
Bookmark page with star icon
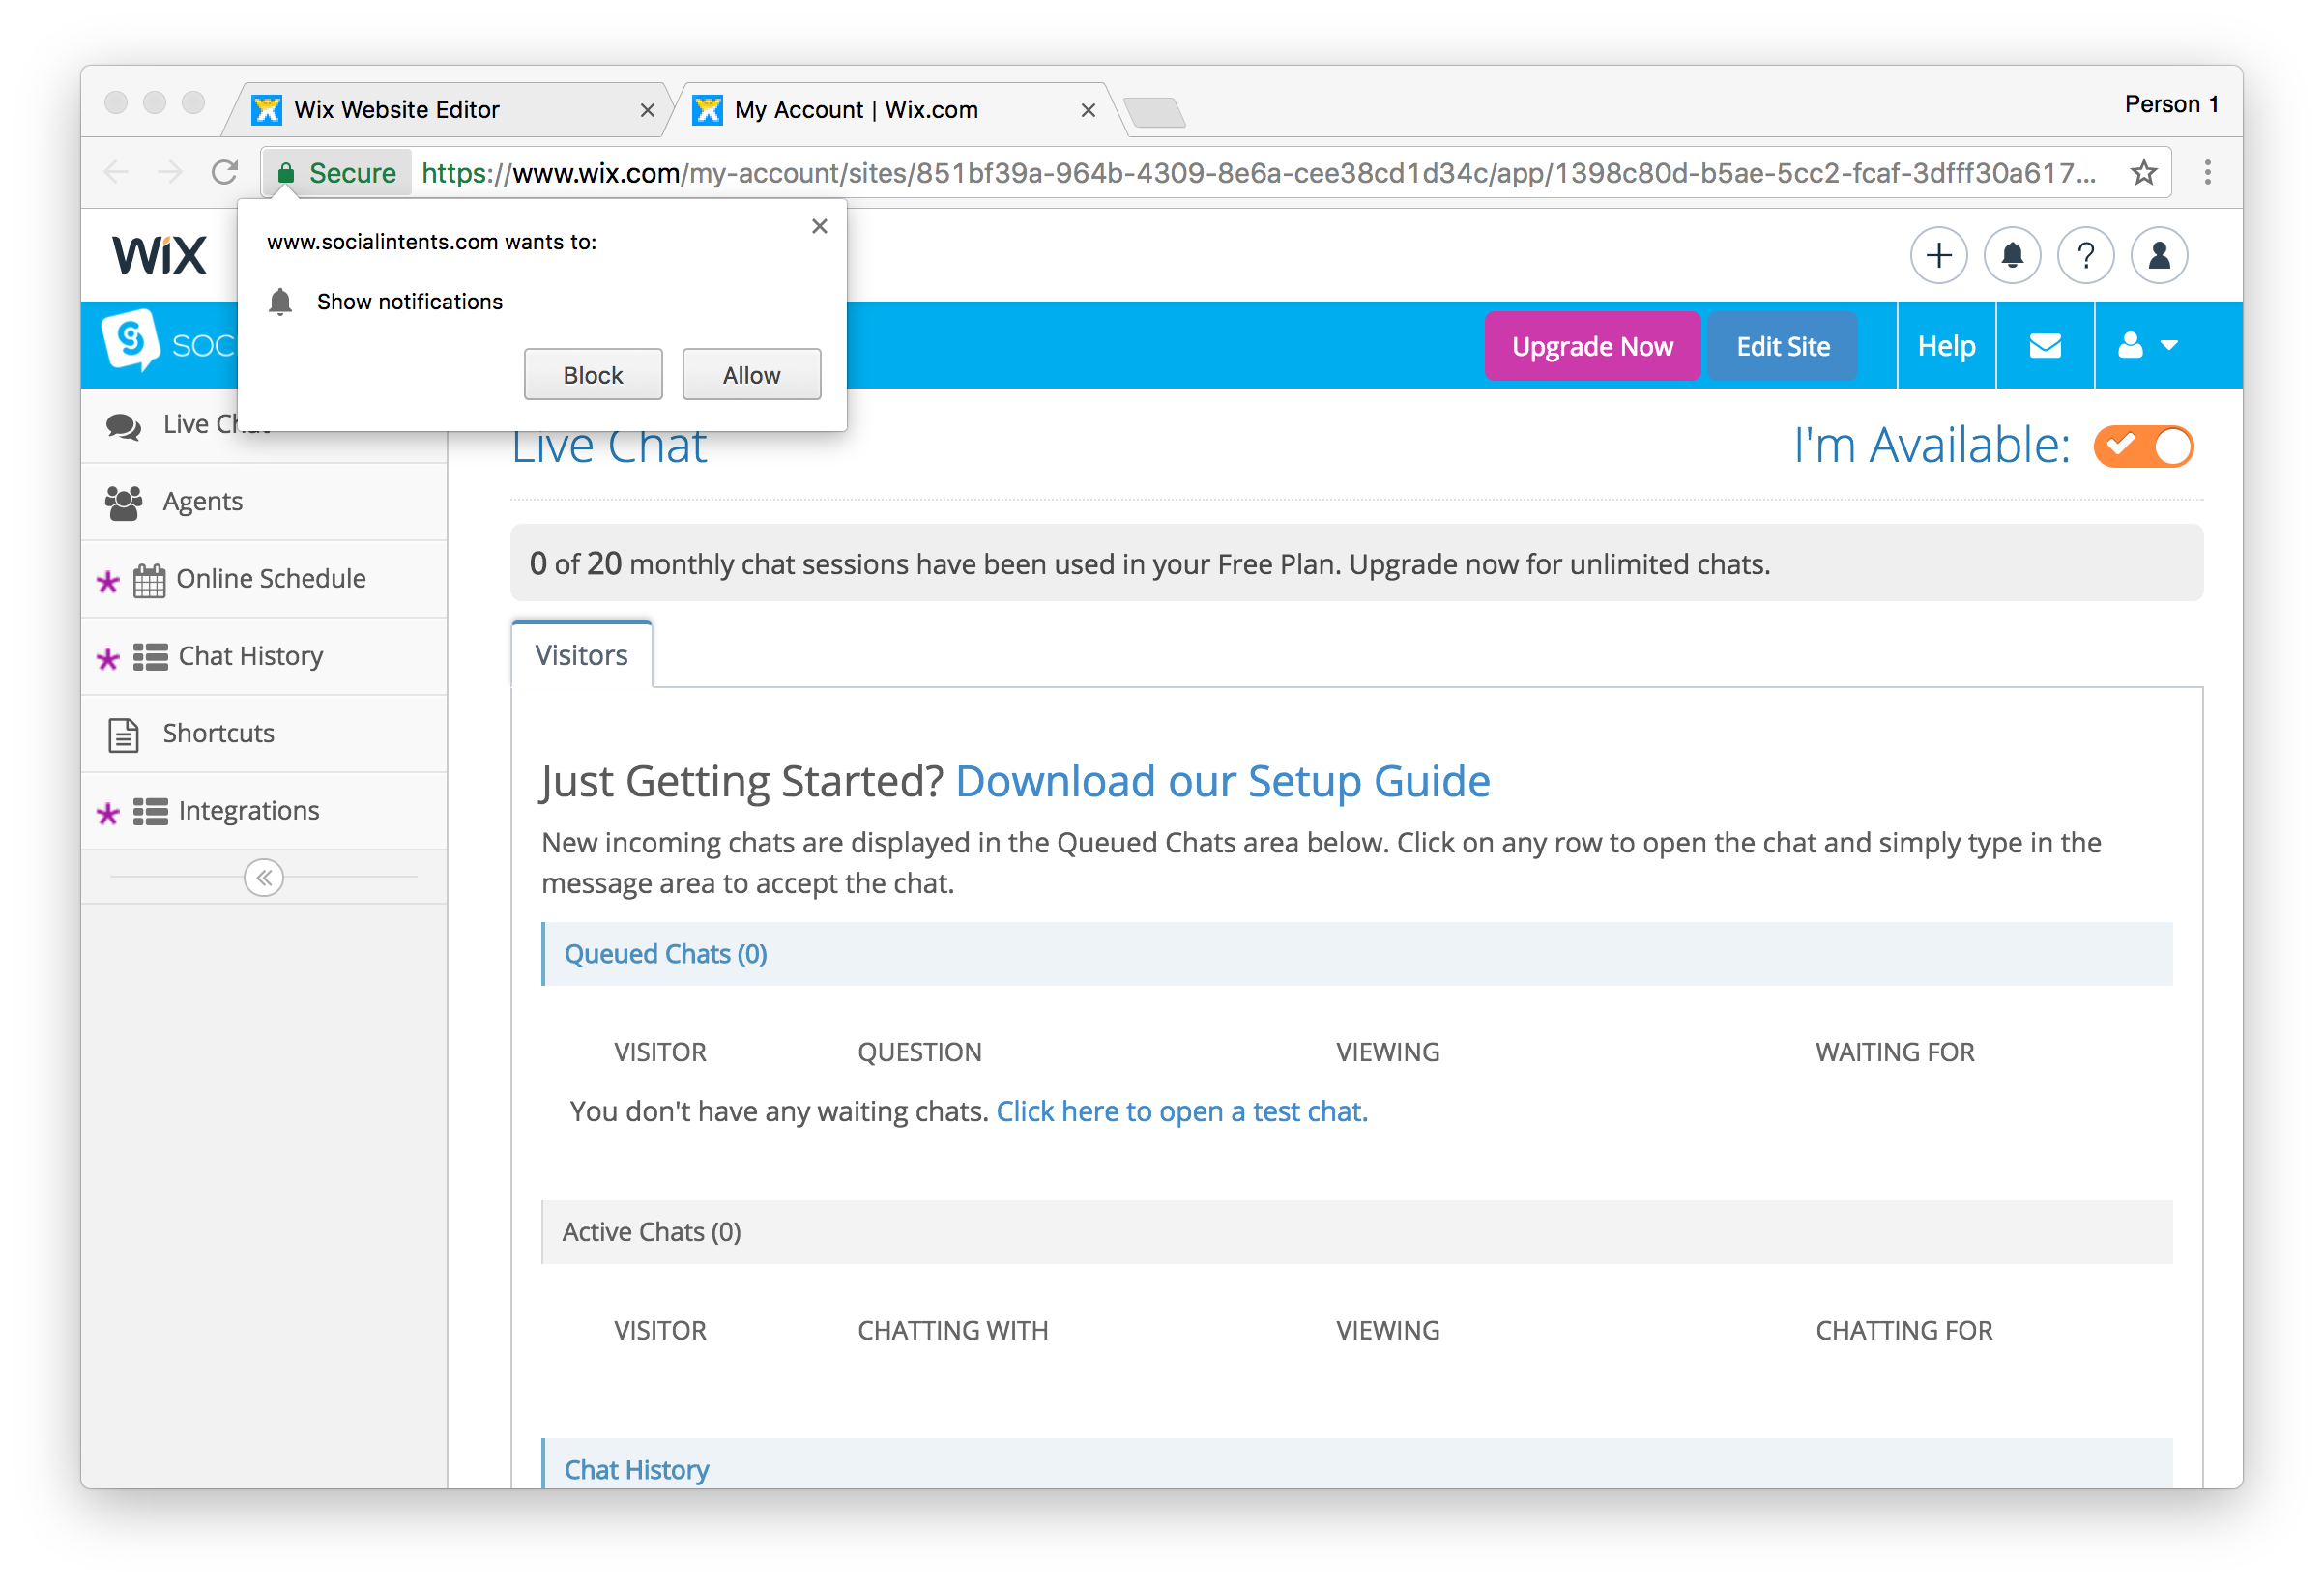(2143, 173)
